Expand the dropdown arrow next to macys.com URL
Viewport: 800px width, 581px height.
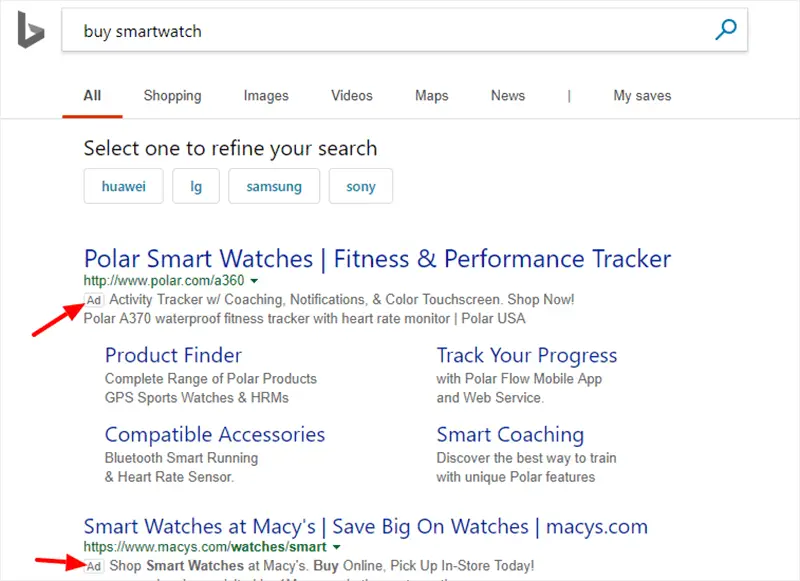[336, 547]
